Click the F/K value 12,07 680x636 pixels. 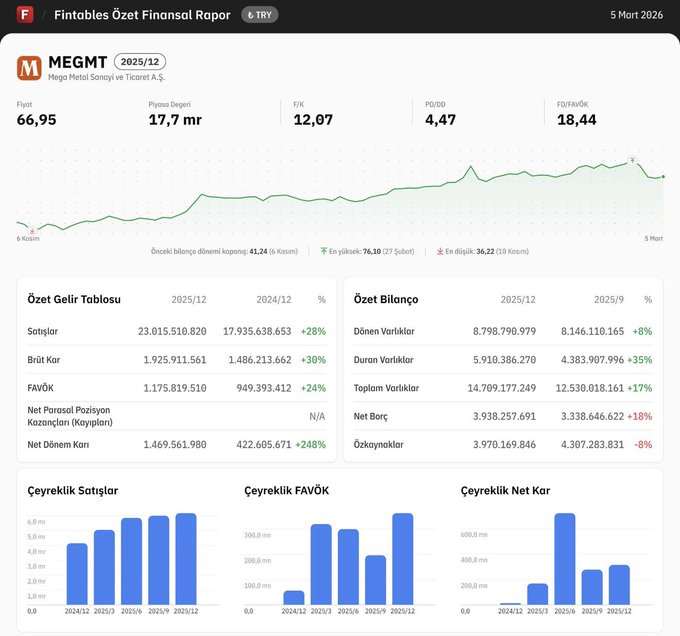[x=313, y=120]
